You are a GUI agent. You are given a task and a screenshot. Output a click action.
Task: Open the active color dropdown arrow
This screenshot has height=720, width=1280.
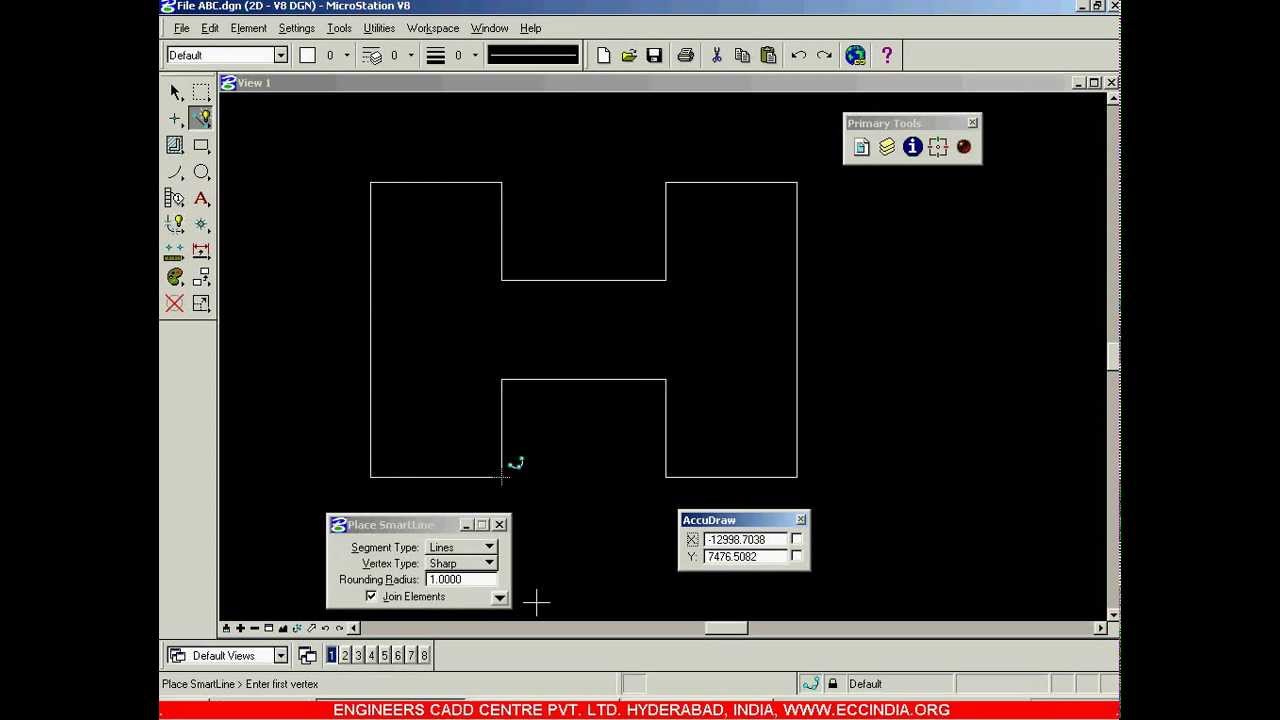347,56
